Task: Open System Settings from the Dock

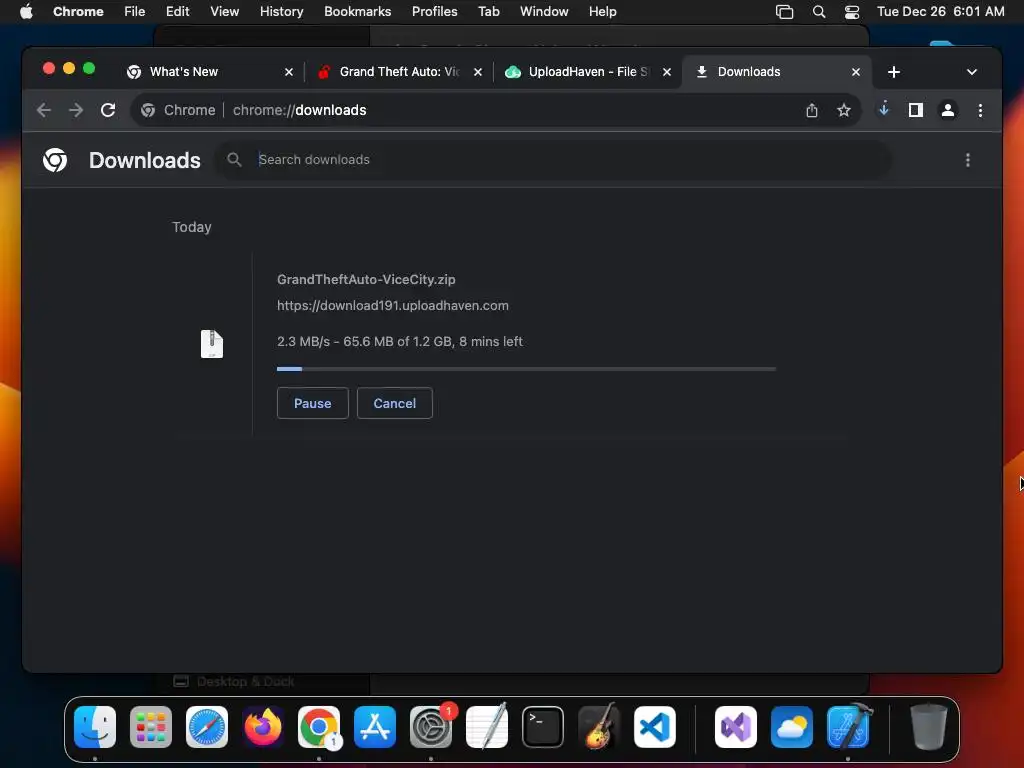Action: pyautogui.click(x=431, y=727)
